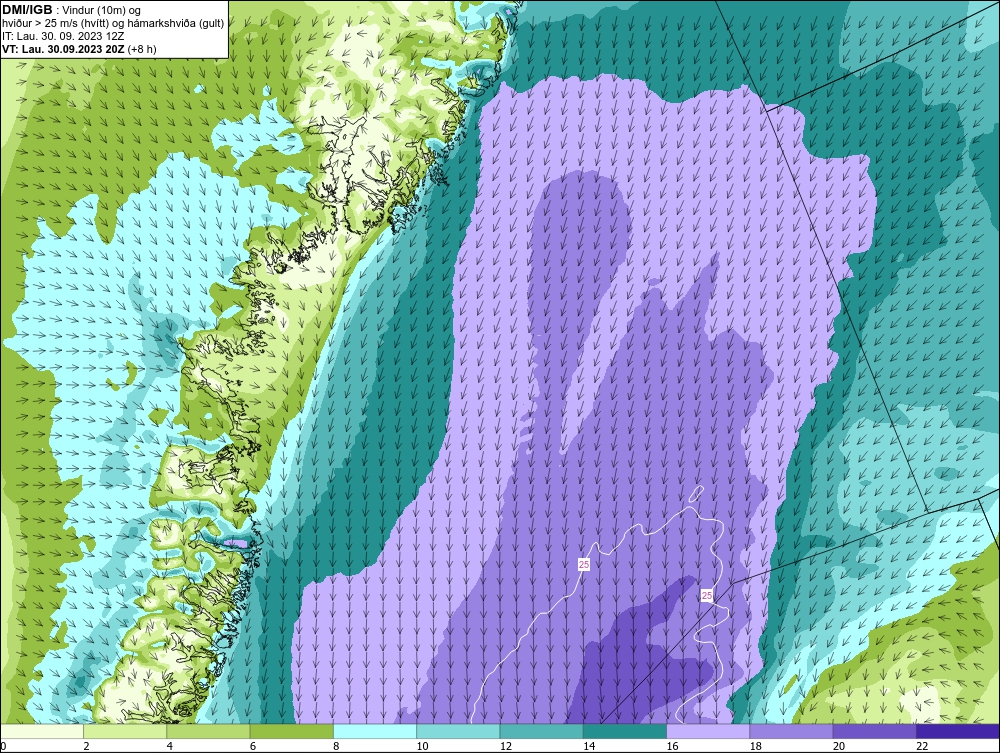1000x753 pixels.
Task: Click the 12–14 m/s teal legend swatch
Action: tap(541, 731)
